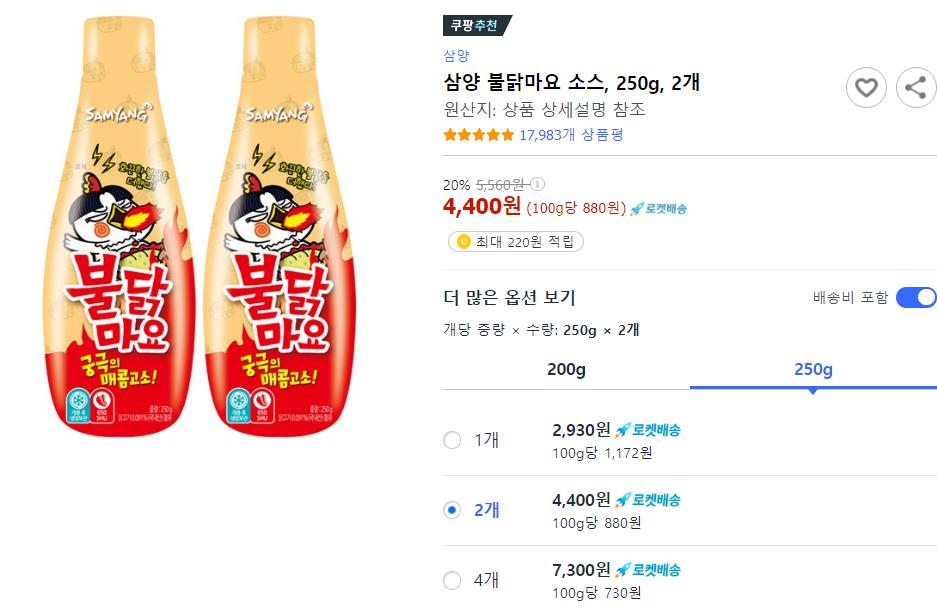The width and height of the screenshot is (937, 611).
Task: Click 로켓배송 badge next to 4,400원 red price
Action: pos(658,208)
